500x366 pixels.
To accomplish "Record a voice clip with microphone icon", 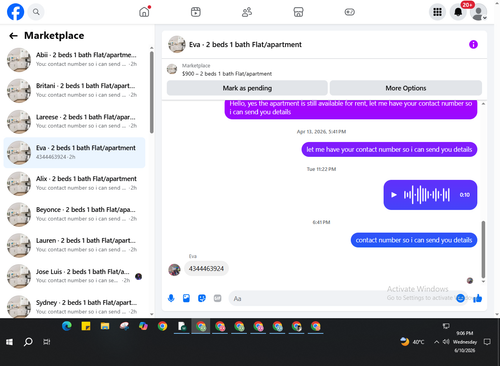I will pyautogui.click(x=171, y=298).
